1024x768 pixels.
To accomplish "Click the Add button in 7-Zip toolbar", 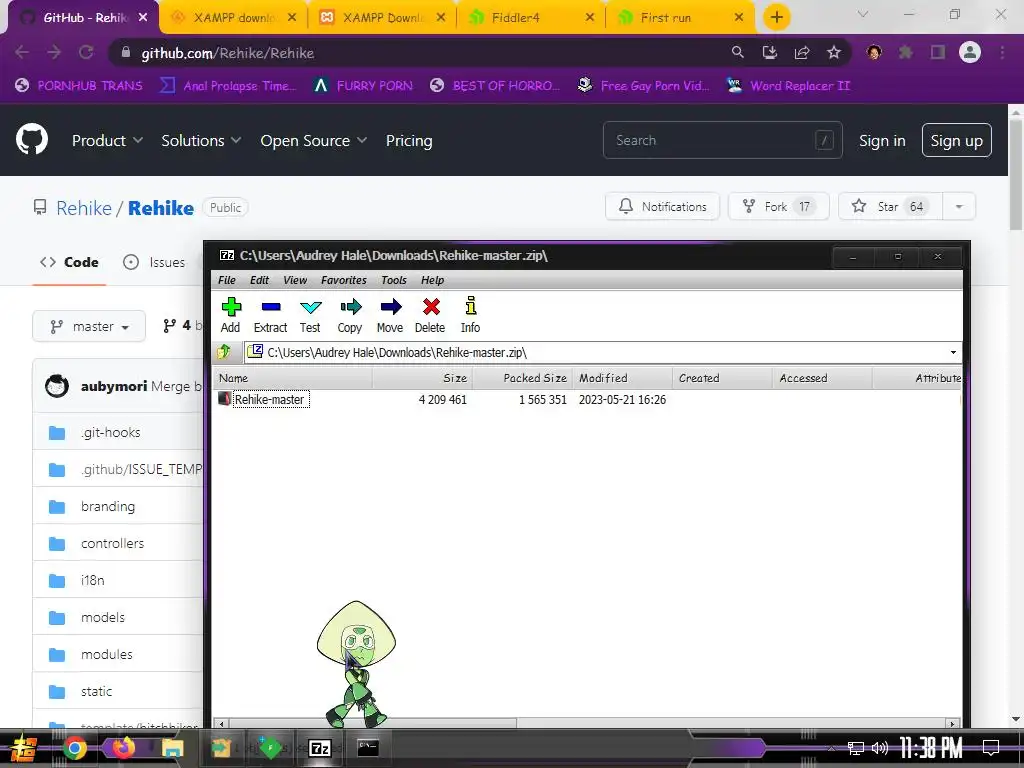I will tap(231, 315).
